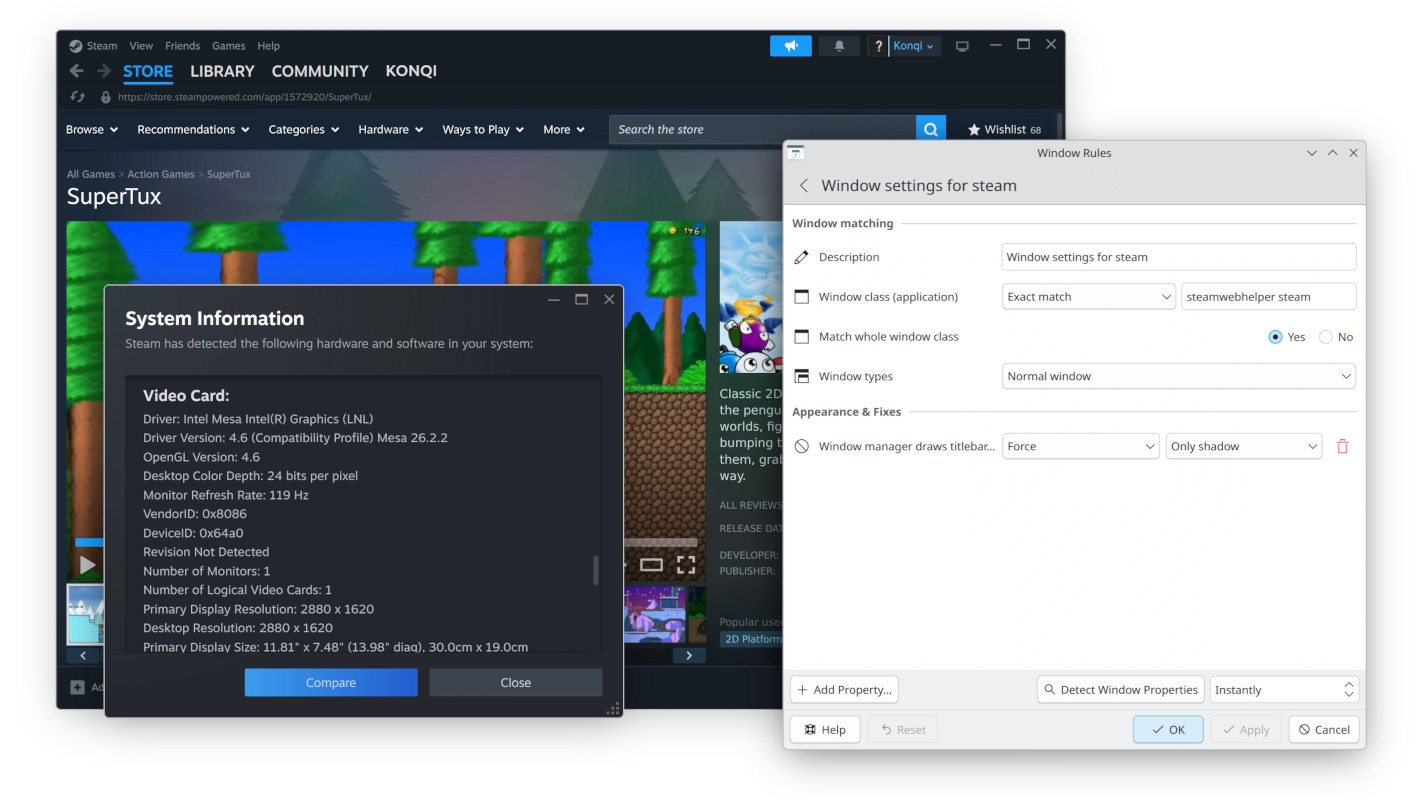The height and width of the screenshot is (800, 1422).
Task: Click the Search the store field
Action: coord(763,129)
